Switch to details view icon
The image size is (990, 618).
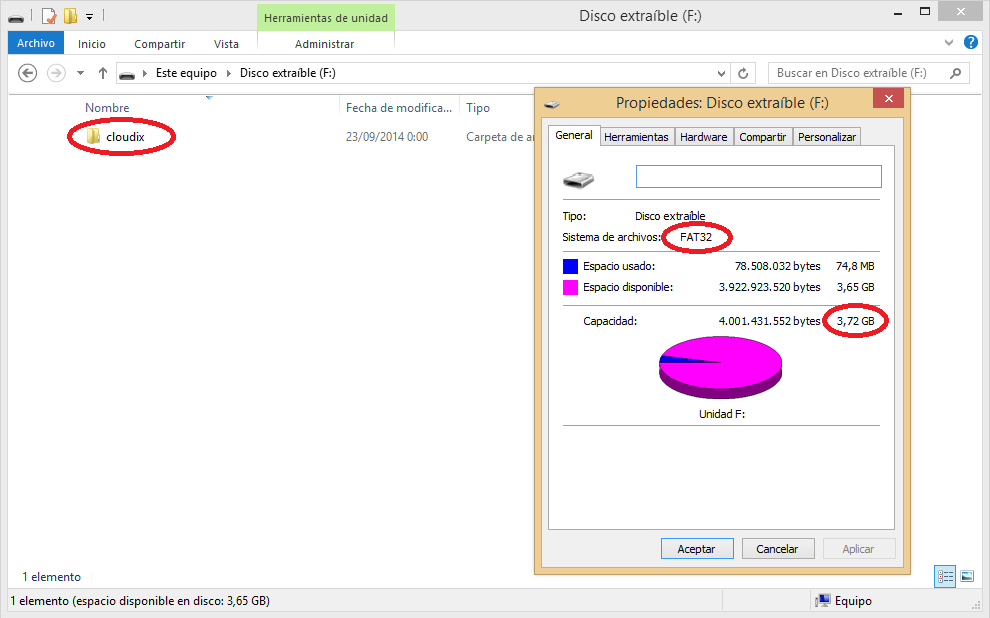pyautogui.click(x=945, y=576)
